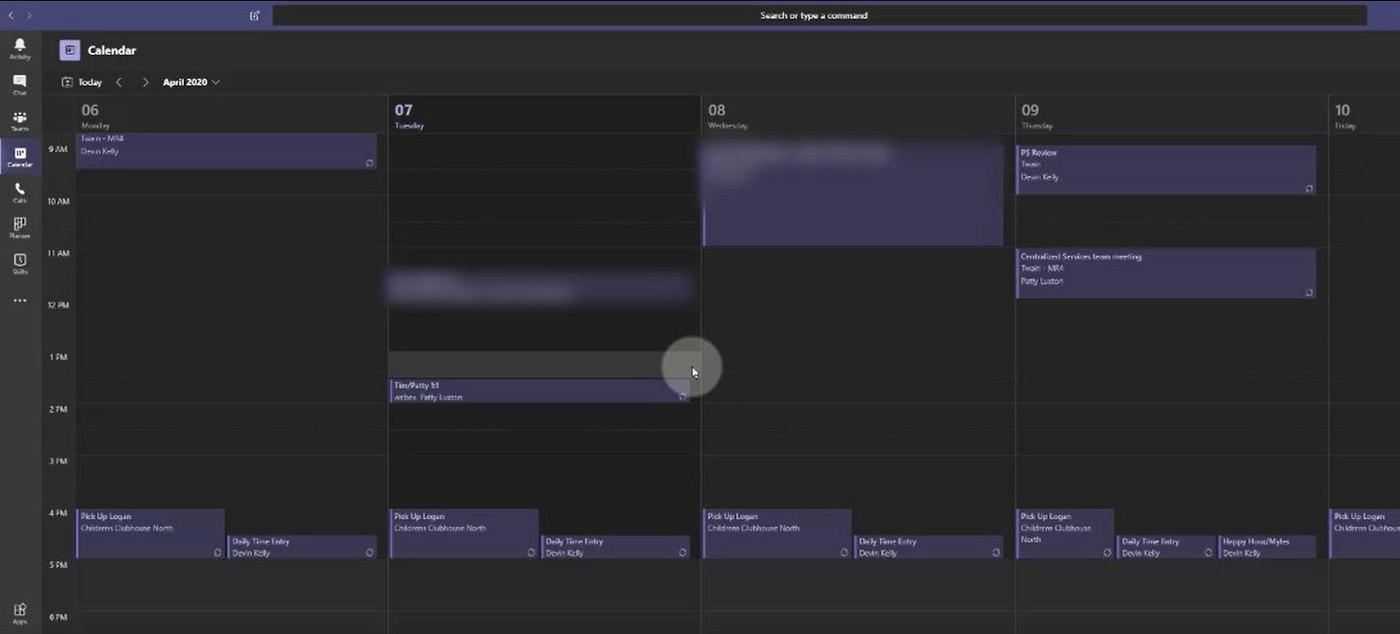Expand more apps via the sidebar ellipsis

point(19,299)
